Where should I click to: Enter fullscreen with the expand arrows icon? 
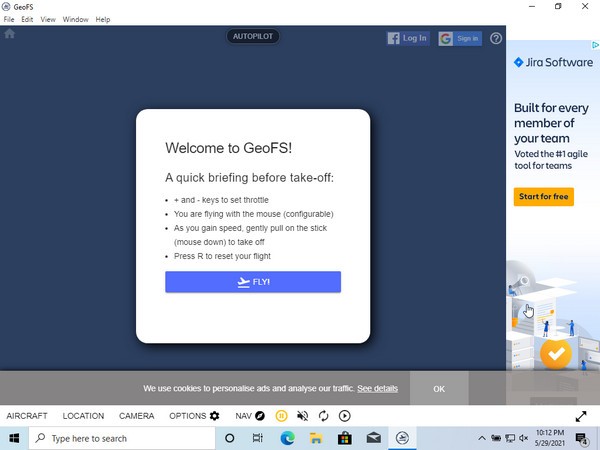(x=581, y=416)
